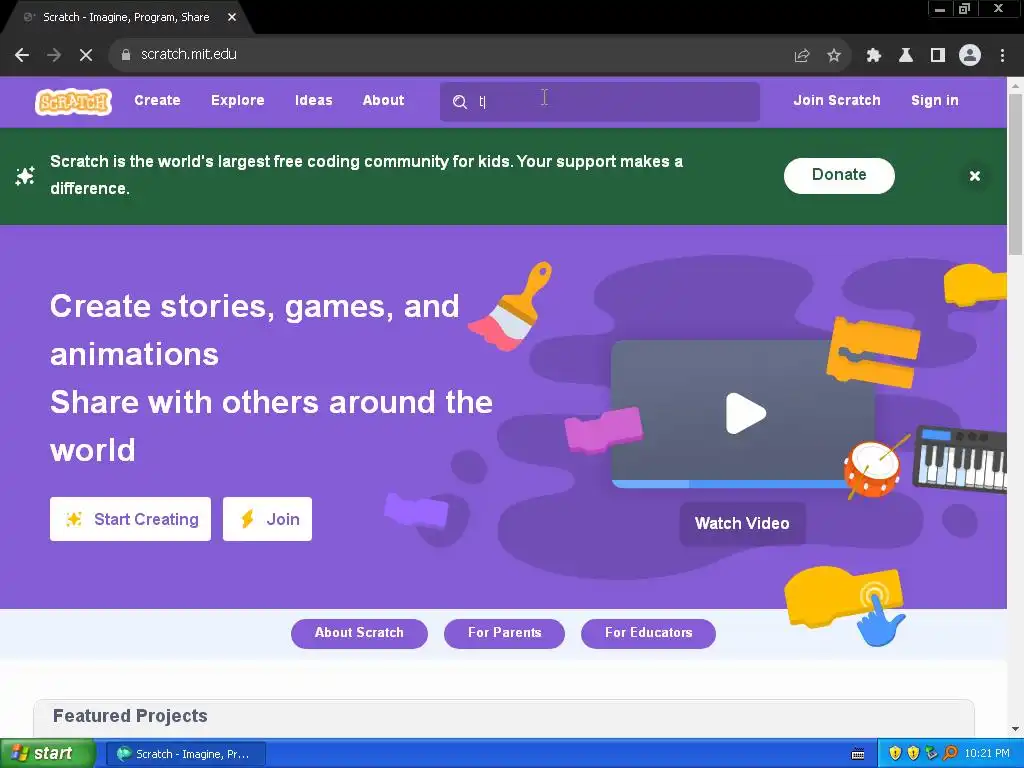Open the side panel icon
The width and height of the screenshot is (1024, 768).
tap(938, 56)
